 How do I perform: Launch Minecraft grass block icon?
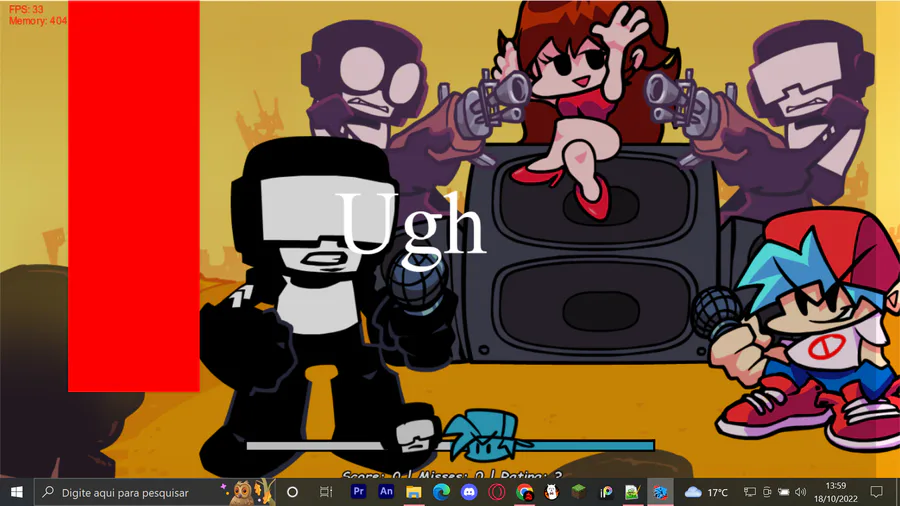coord(579,492)
